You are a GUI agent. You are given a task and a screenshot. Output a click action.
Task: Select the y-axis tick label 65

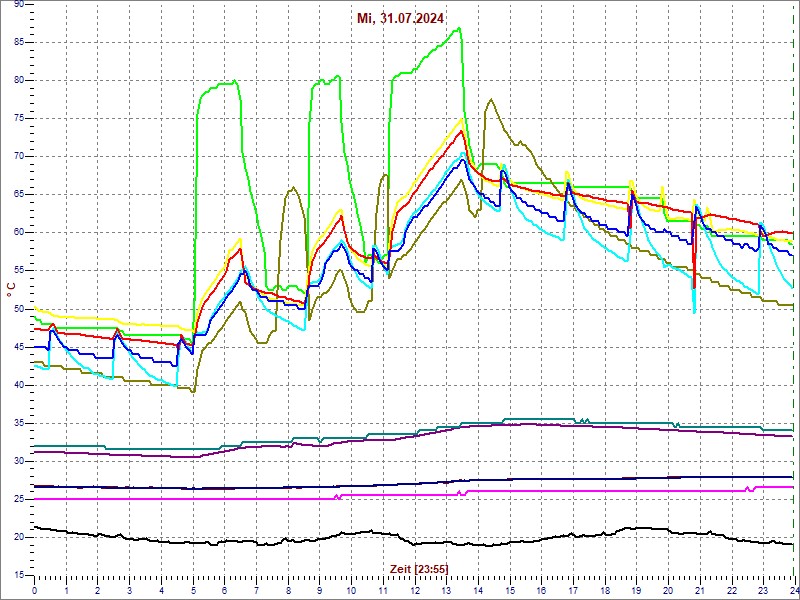tap(19, 194)
